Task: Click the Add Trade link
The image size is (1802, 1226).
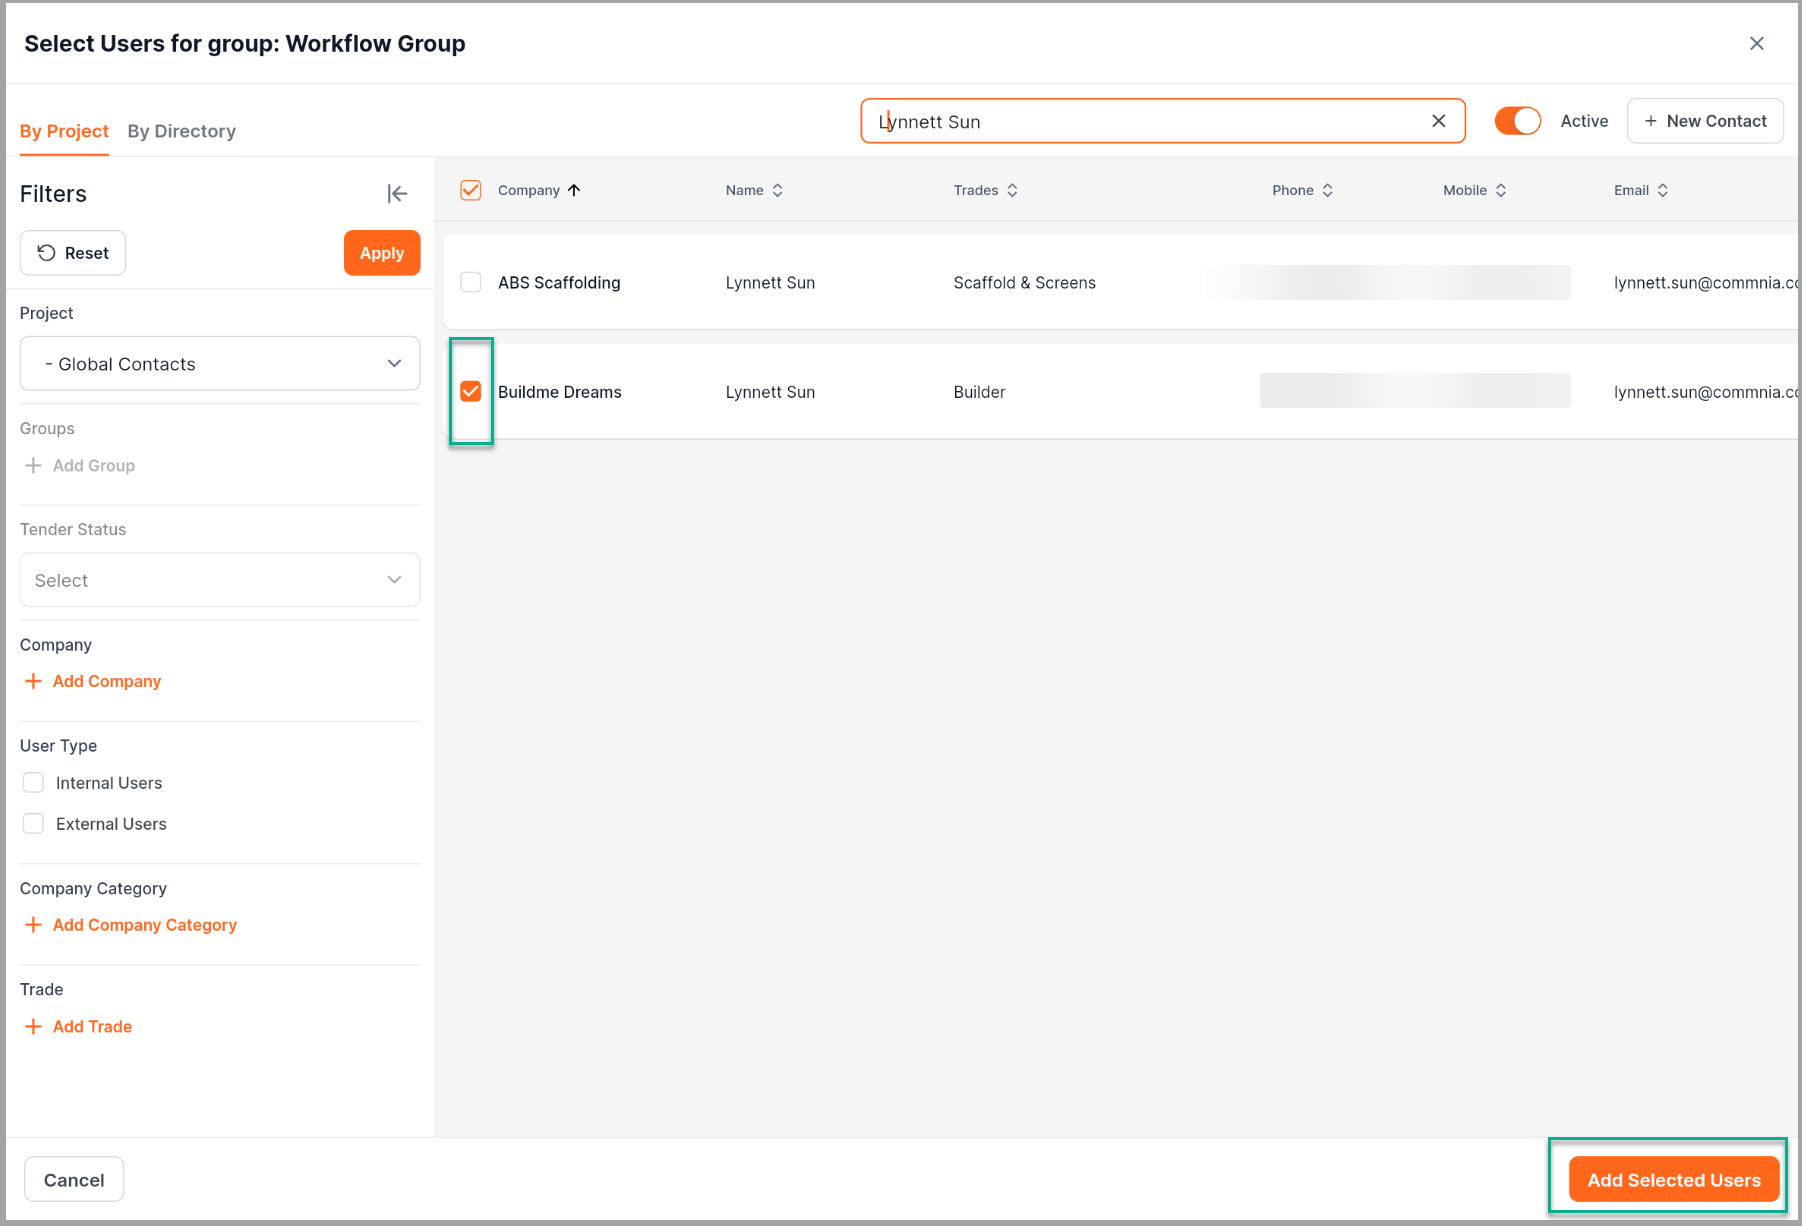Action: (78, 1026)
